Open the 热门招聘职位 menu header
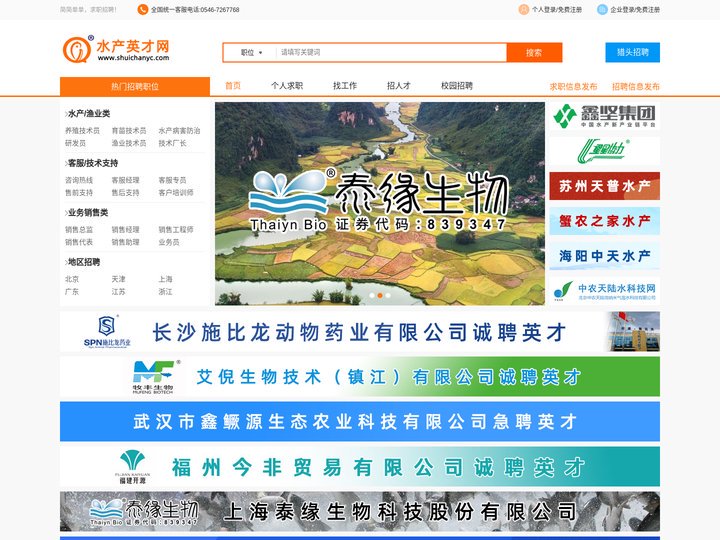 tap(135, 86)
